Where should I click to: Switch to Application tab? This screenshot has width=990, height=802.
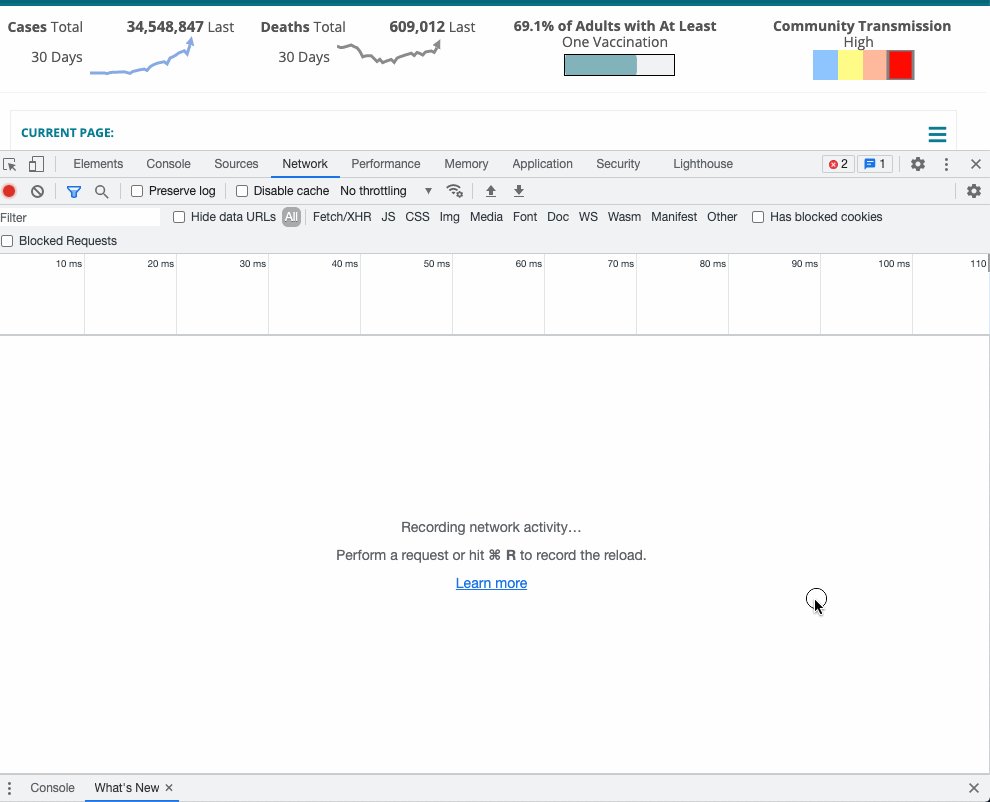tap(542, 164)
